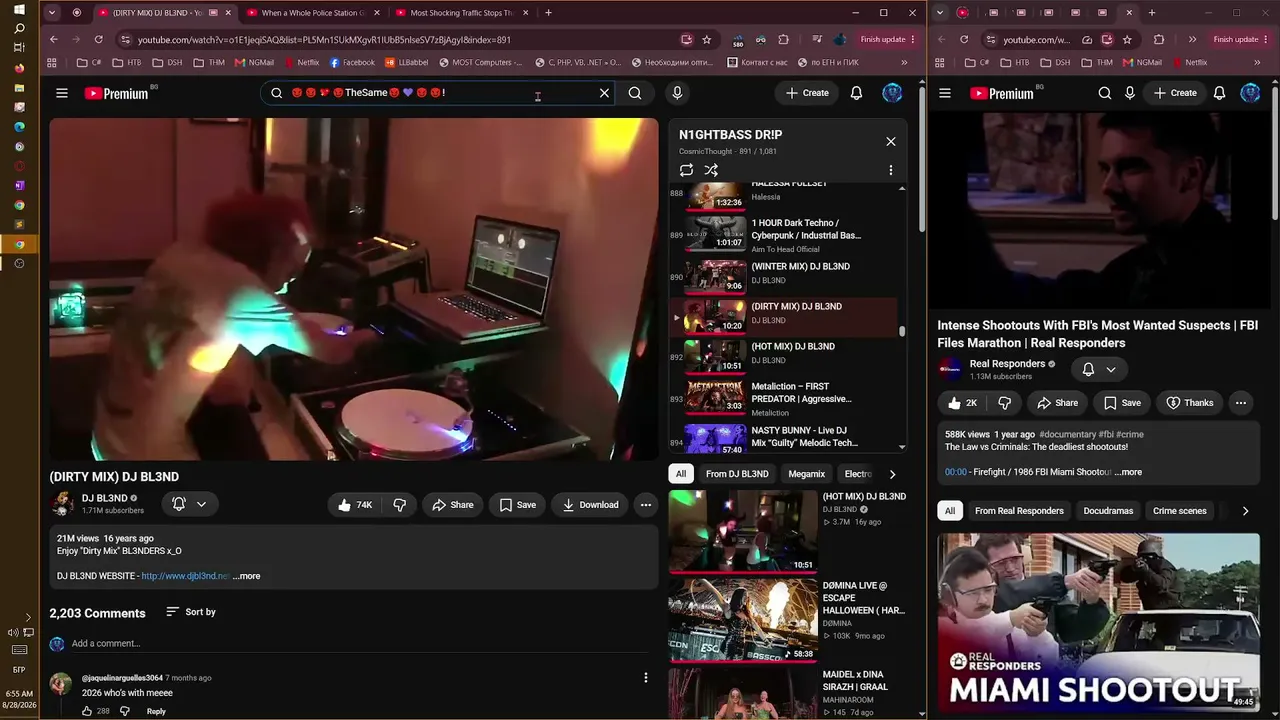Screen dimensions: 1280x720
Task: Expand Real Responders description with ...more
Action: click(1127, 472)
